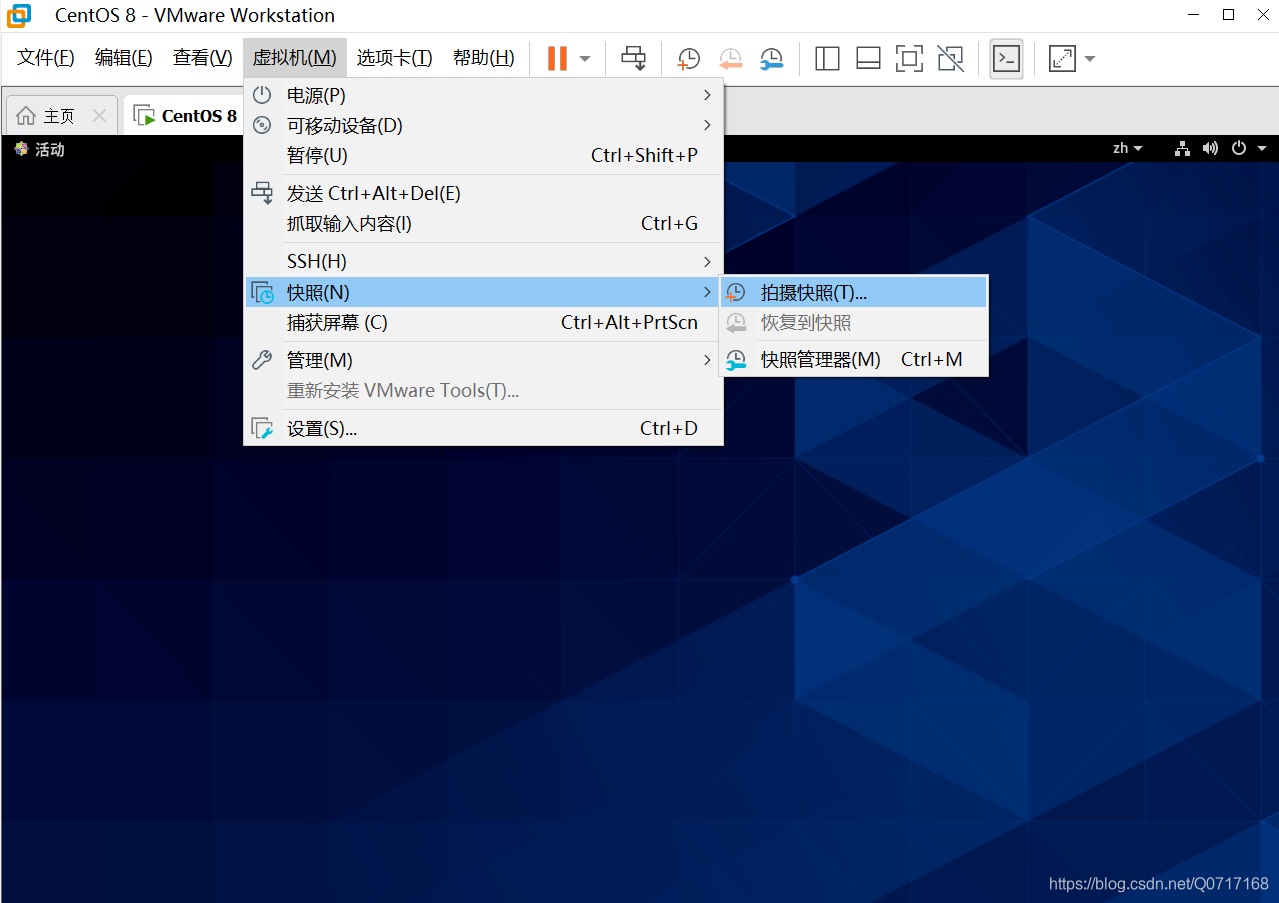
Task: Select 捕获屏幕 (C) menu entry
Action: tap(483, 322)
